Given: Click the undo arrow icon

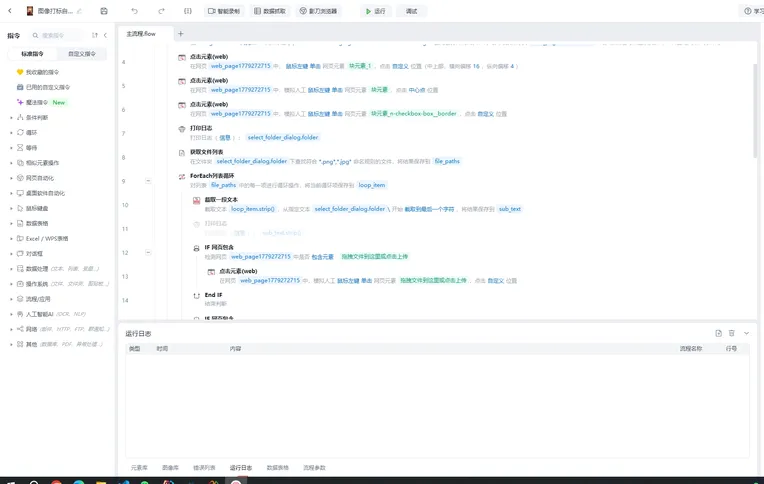Looking at the screenshot, I should [134, 11].
